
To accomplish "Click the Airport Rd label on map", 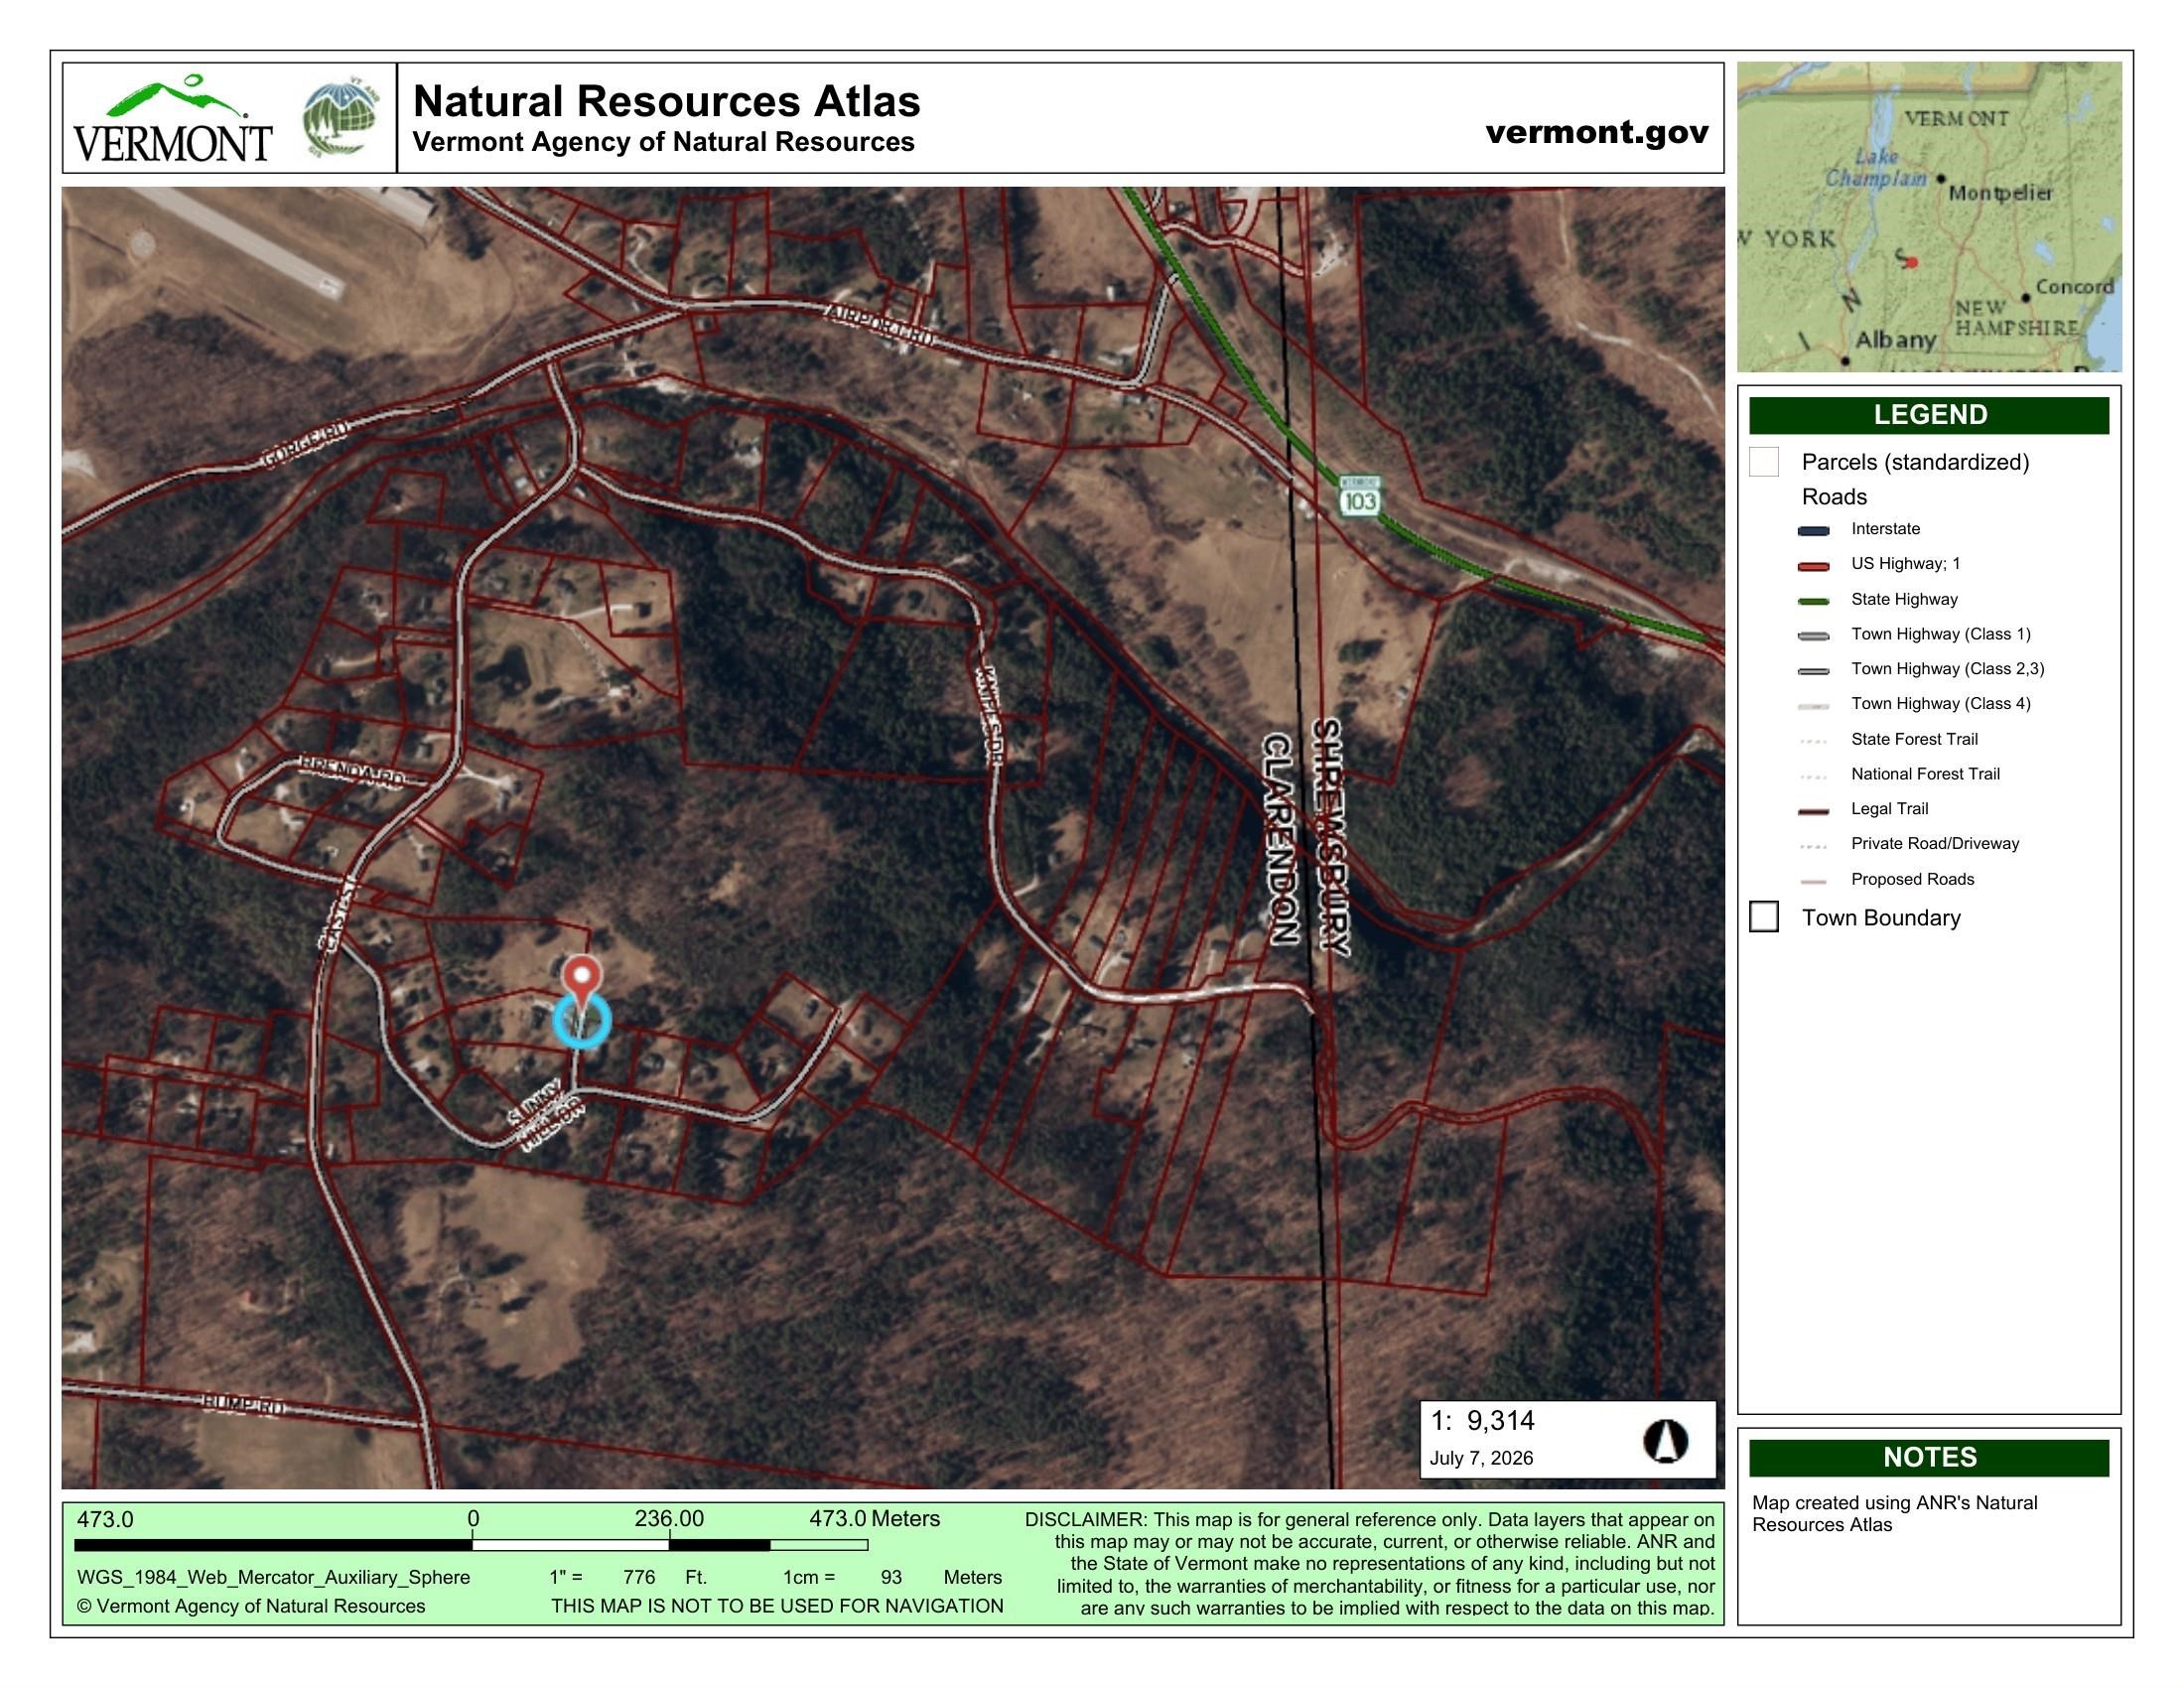I will coord(880,327).
